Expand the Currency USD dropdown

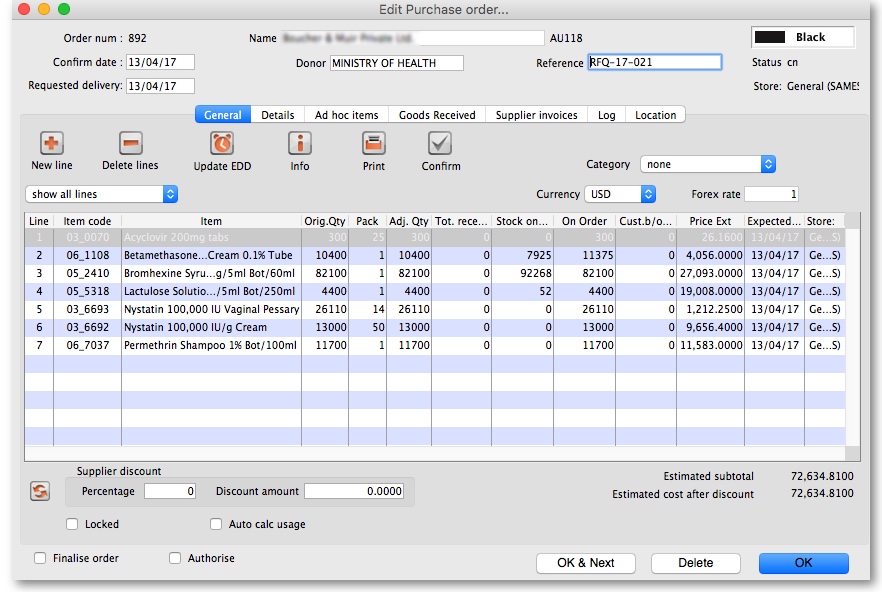(x=620, y=194)
